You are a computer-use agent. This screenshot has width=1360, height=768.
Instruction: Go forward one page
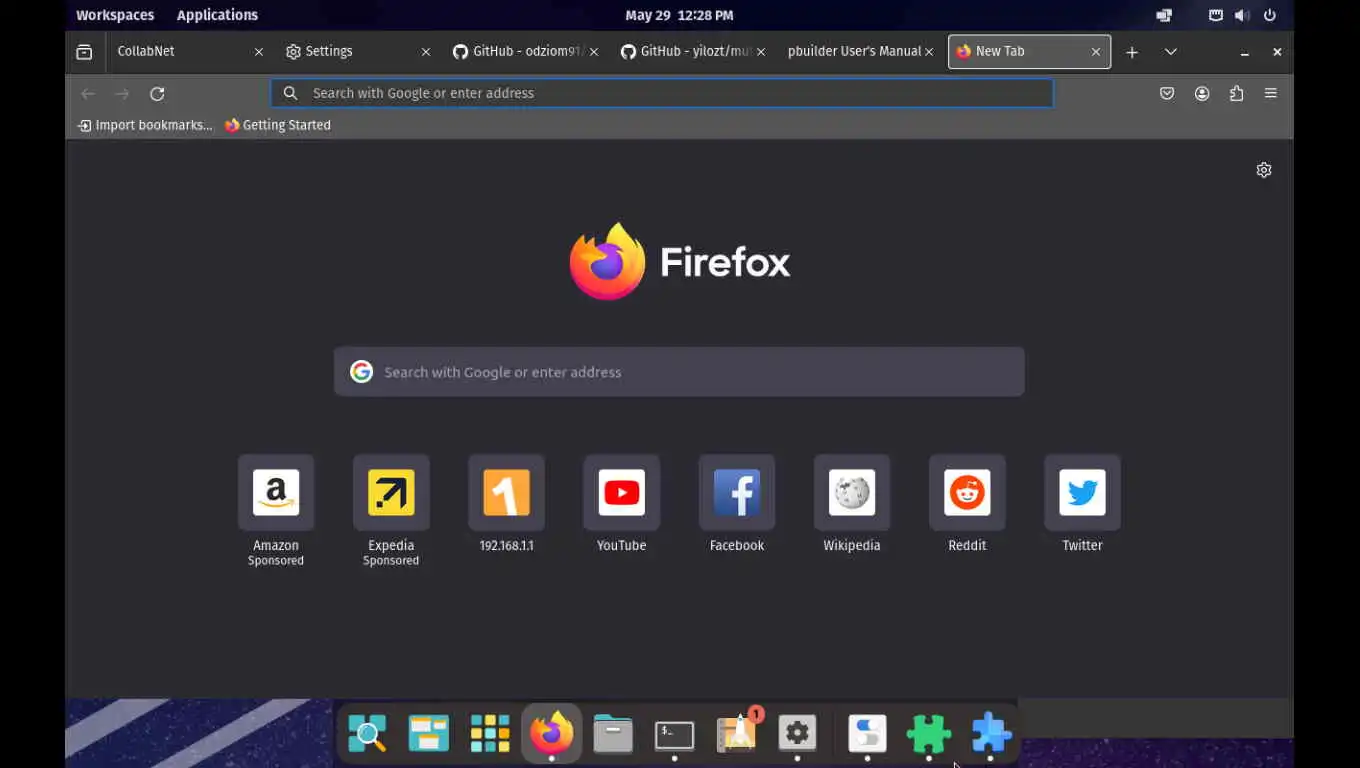(122, 93)
